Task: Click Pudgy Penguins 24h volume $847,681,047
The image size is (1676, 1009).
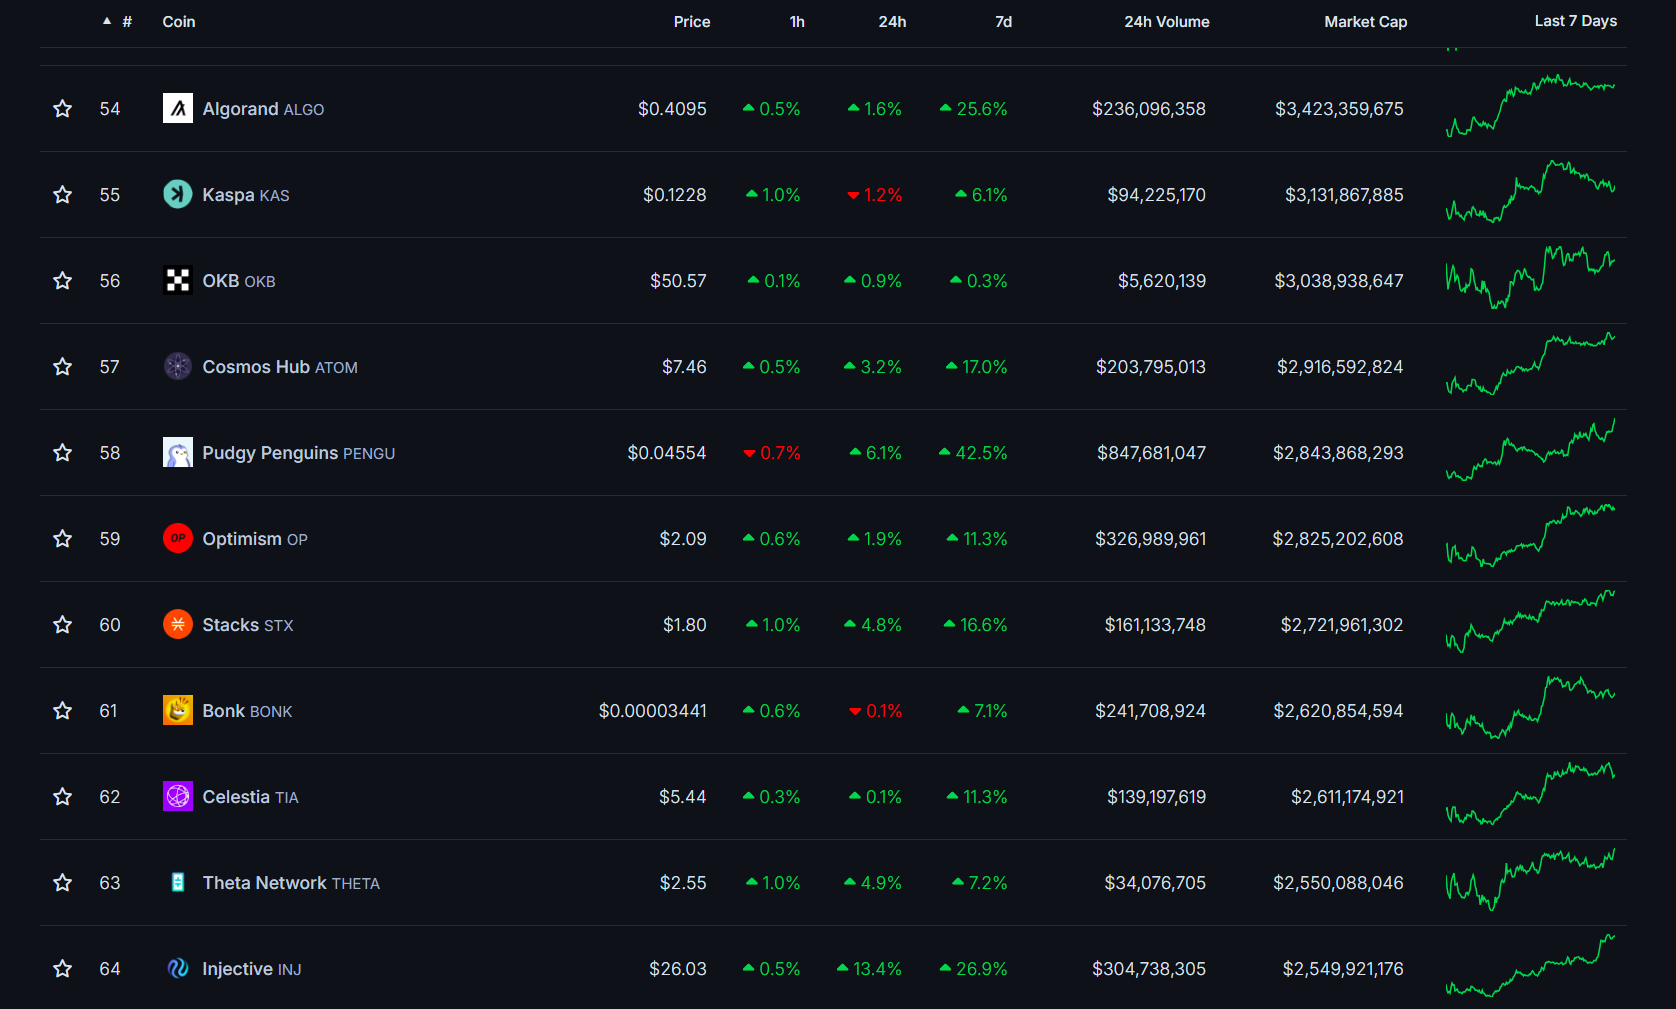Action: tap(1151, 453)
